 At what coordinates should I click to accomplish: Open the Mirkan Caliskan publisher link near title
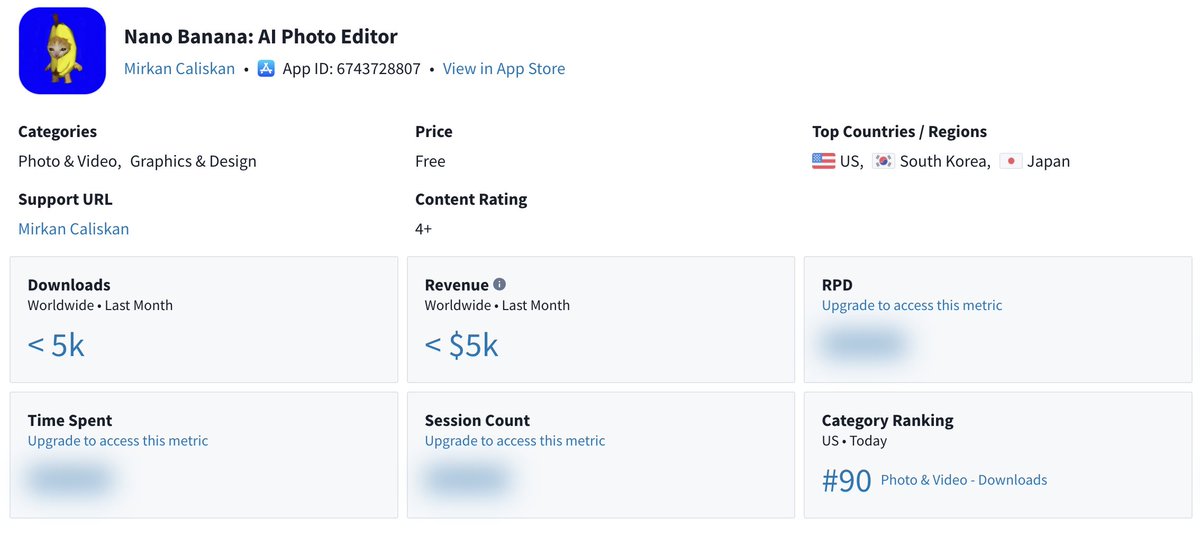click(x=179, y=69)
